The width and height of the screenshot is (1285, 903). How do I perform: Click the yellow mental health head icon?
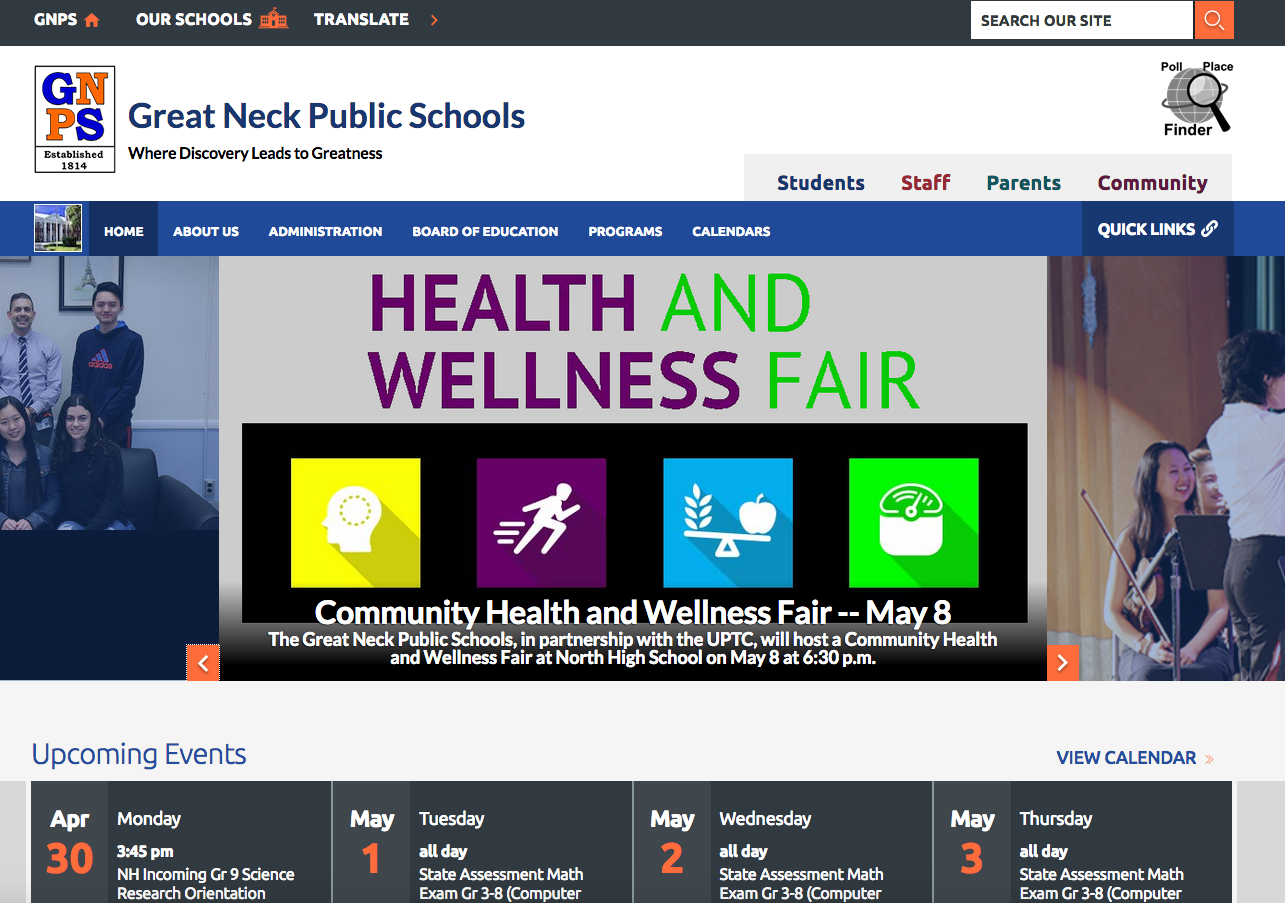click(x=355, y=522)
